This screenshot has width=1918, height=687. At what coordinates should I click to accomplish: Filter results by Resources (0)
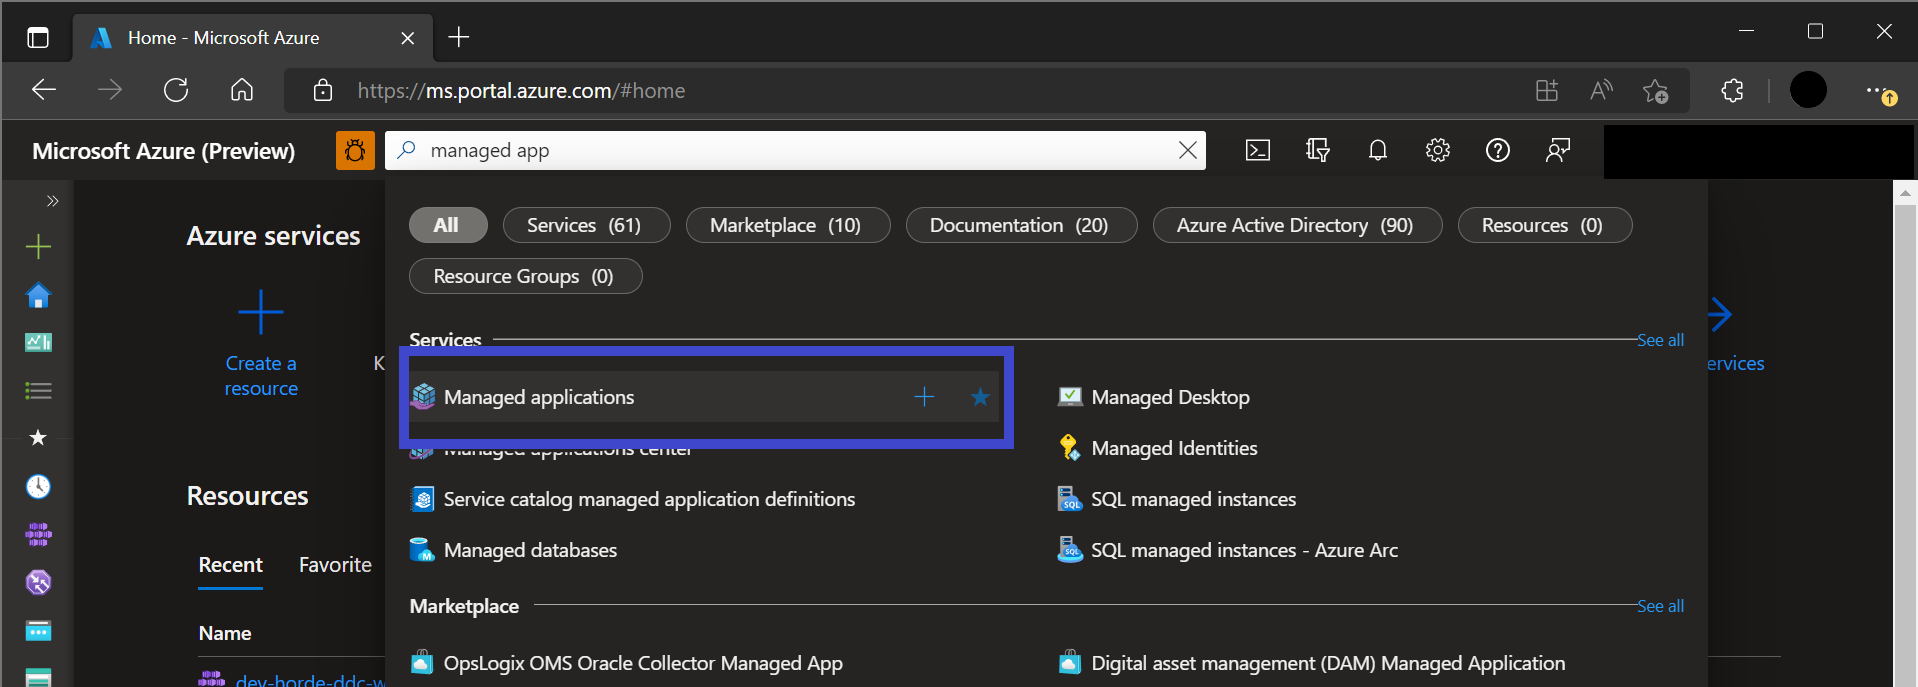[1544, 225]
